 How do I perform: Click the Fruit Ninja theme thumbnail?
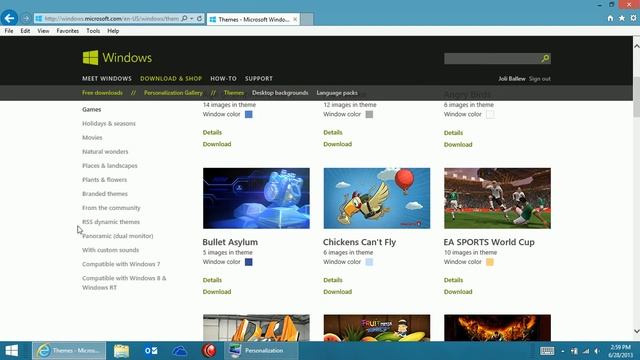(377, 328)
